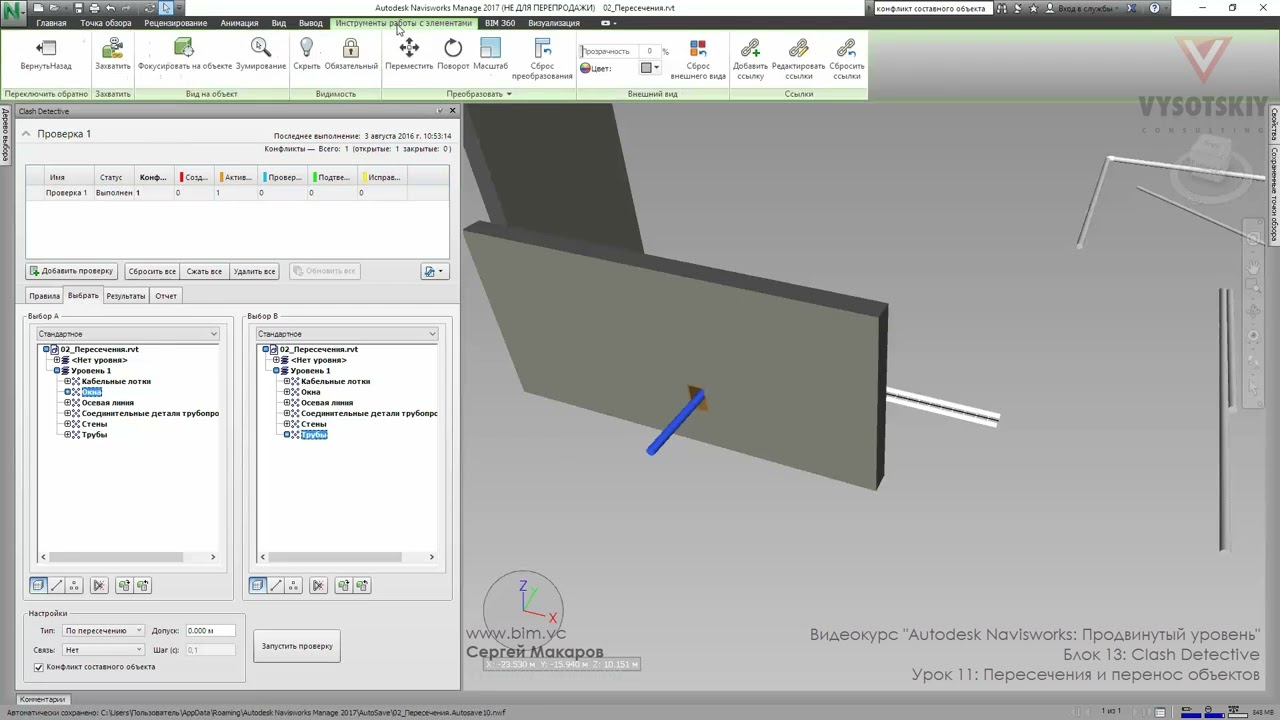Click the Сжать все button

click(x=204, y=271)
